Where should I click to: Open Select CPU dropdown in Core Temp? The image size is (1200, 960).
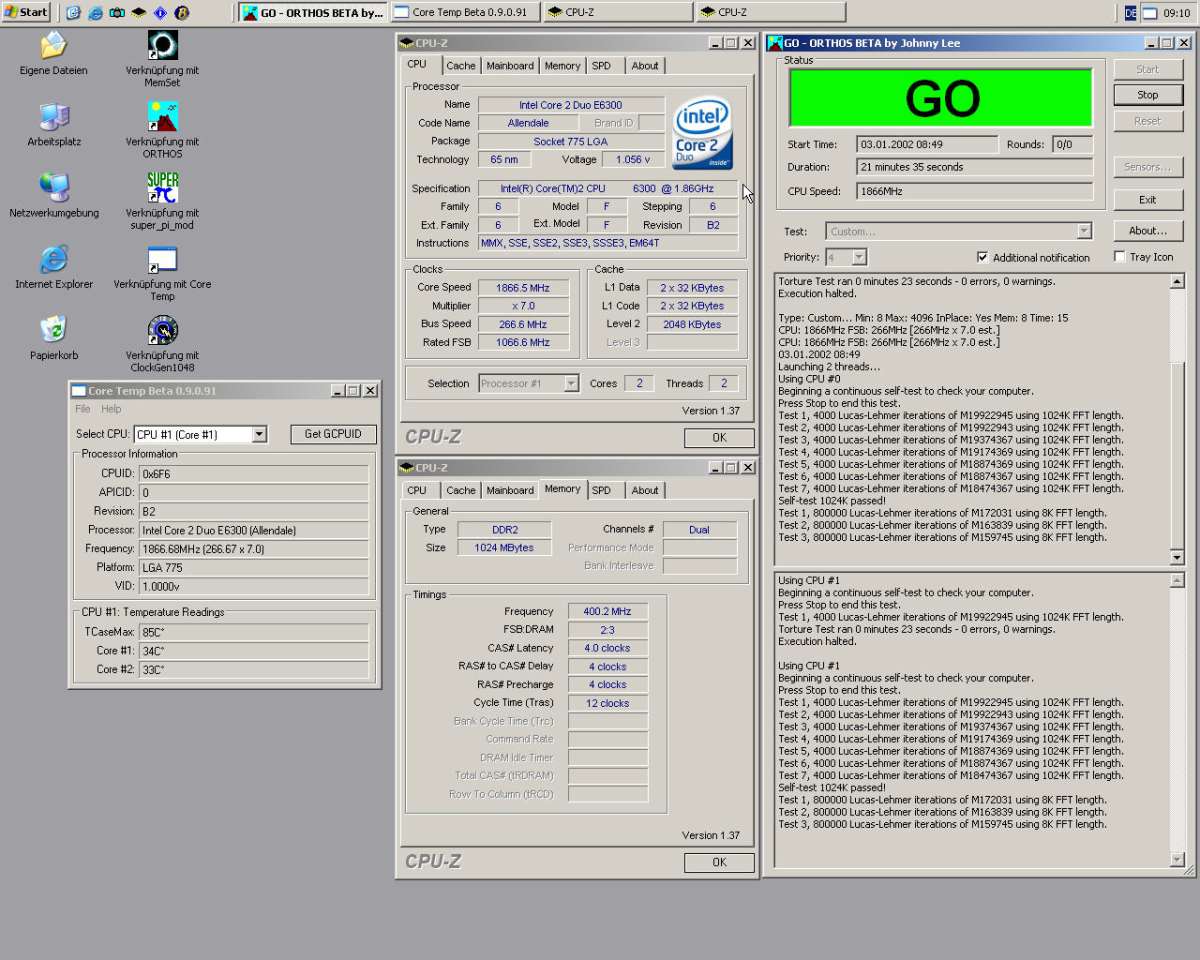tap(259, 434)
